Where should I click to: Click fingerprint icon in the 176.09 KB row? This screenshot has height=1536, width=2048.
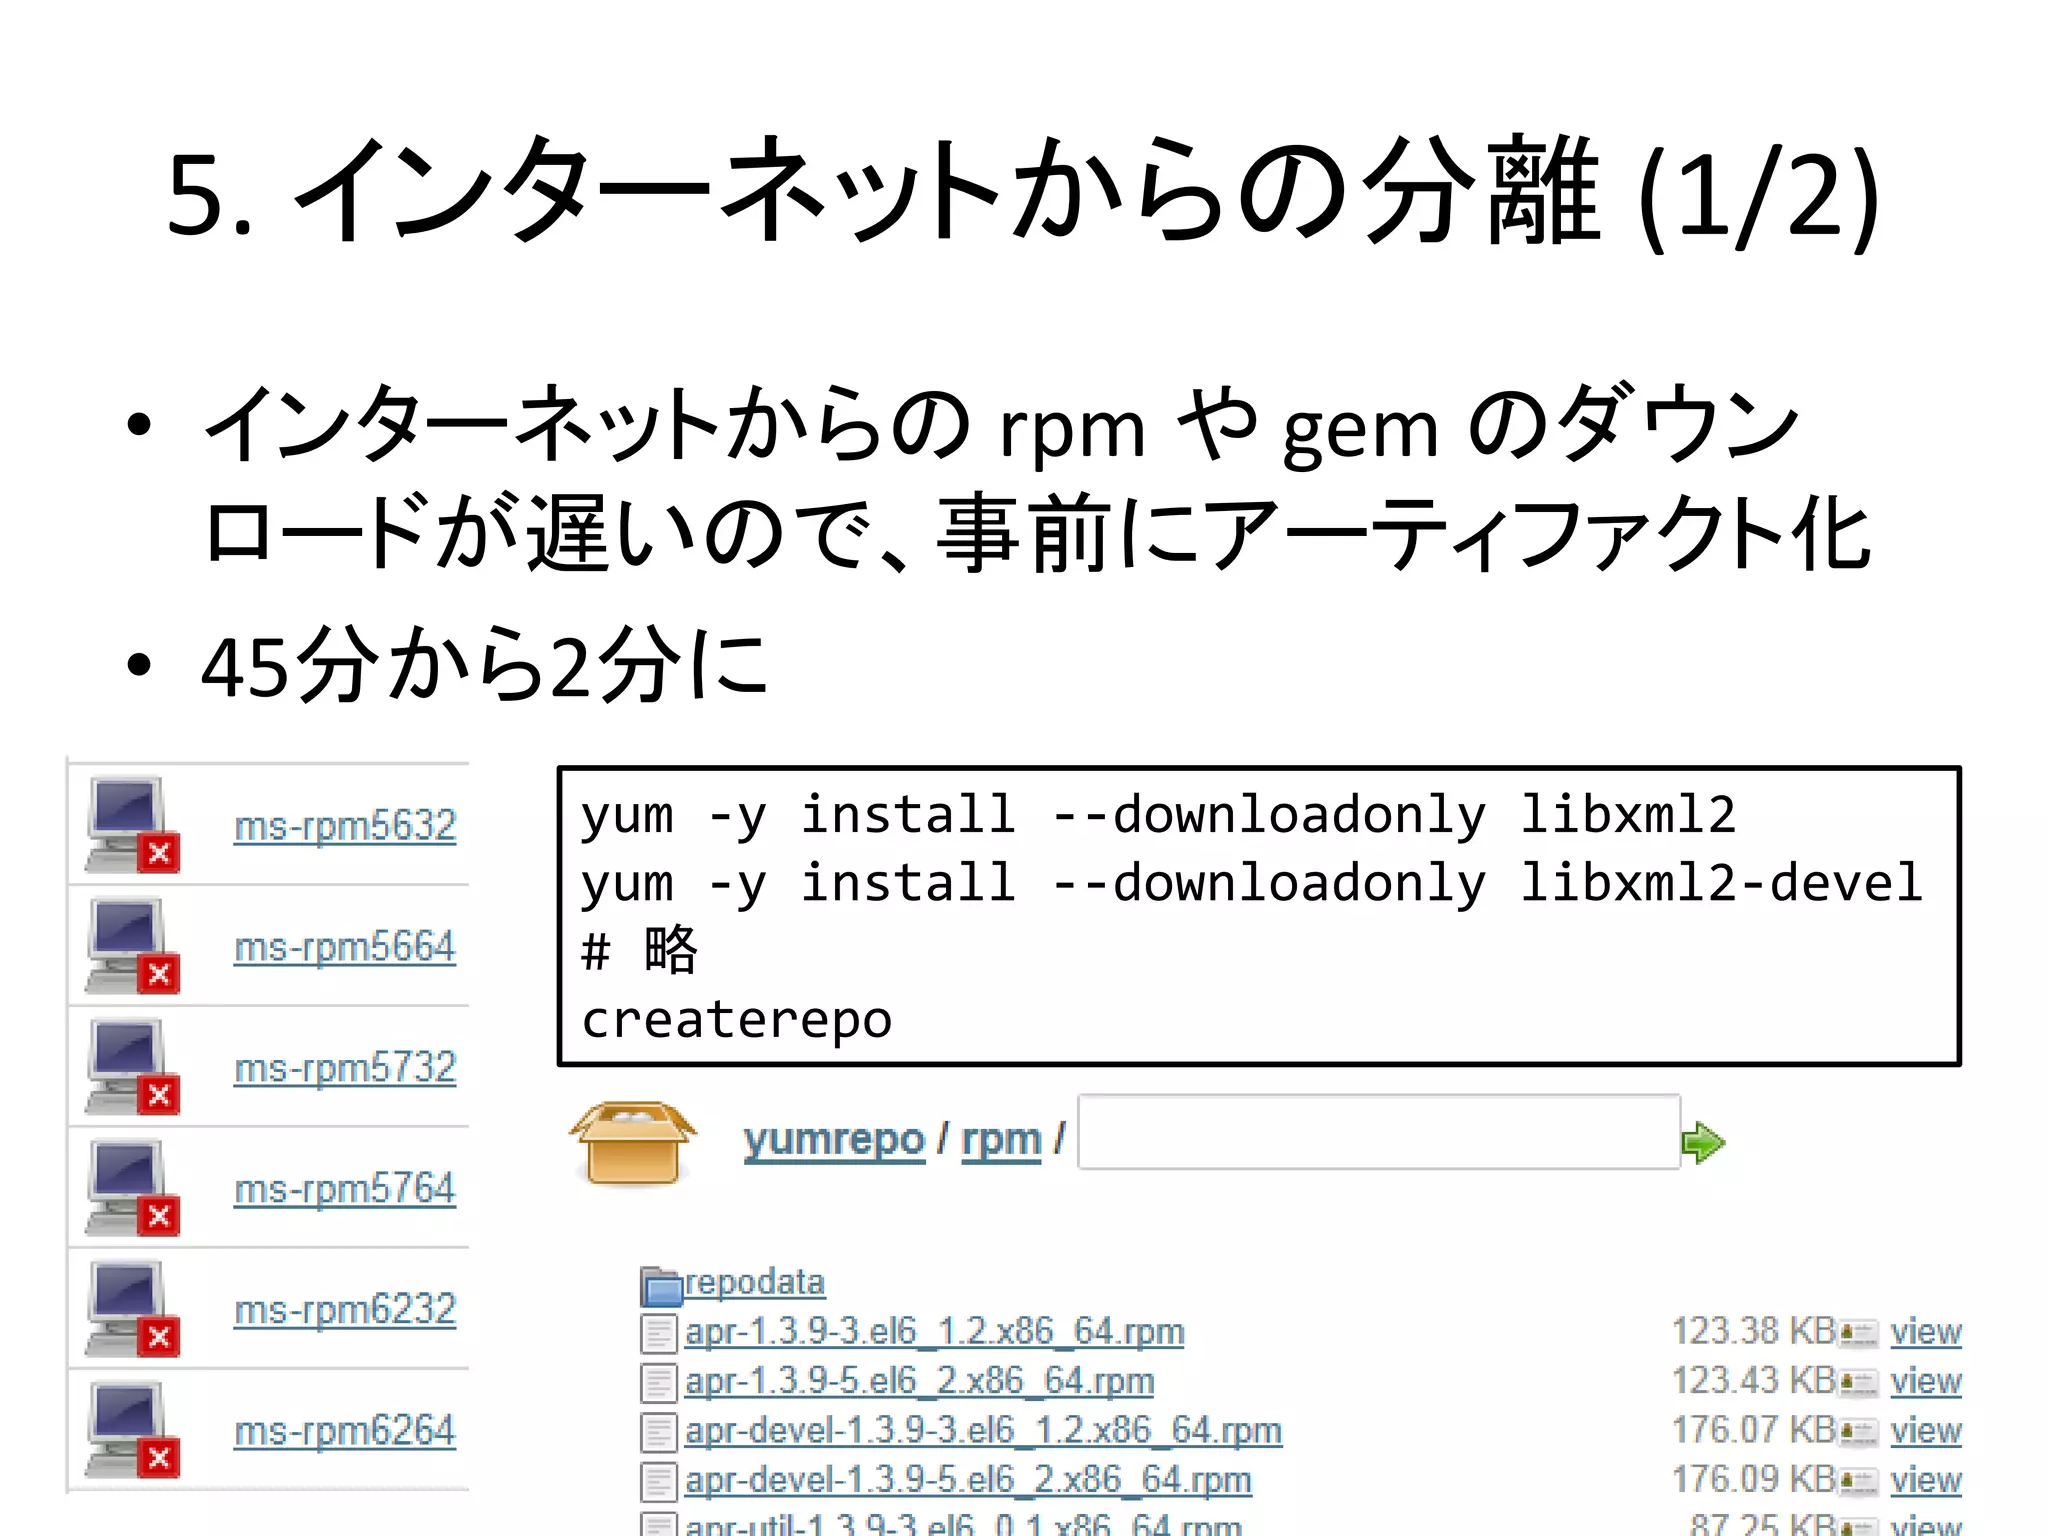pyautogui.click(x=1859, y=1482)
